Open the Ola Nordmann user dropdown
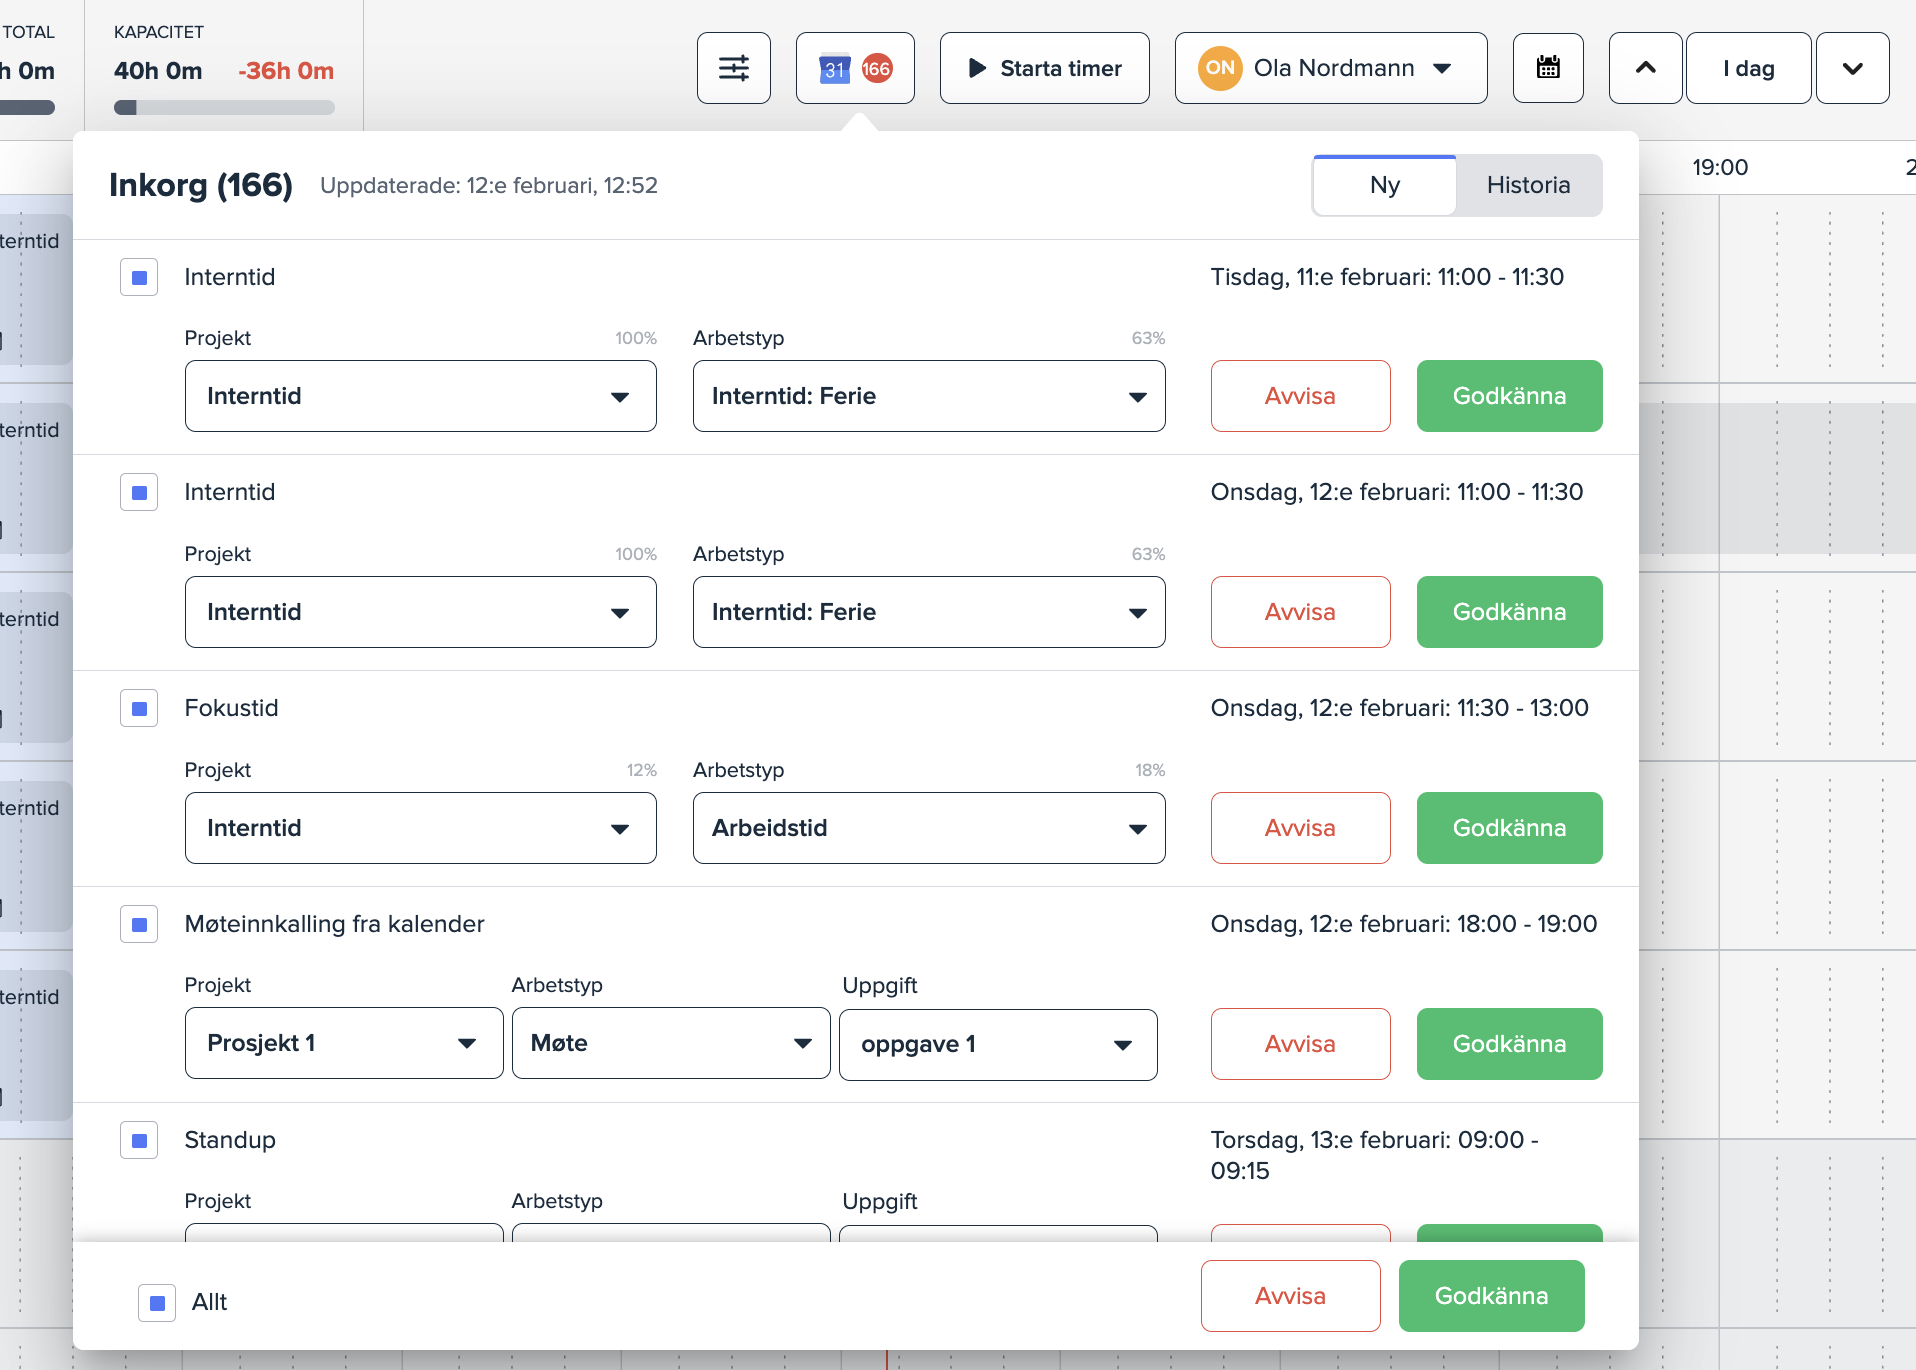This screenshot has height=1370, width=1916. point(1330,68)
